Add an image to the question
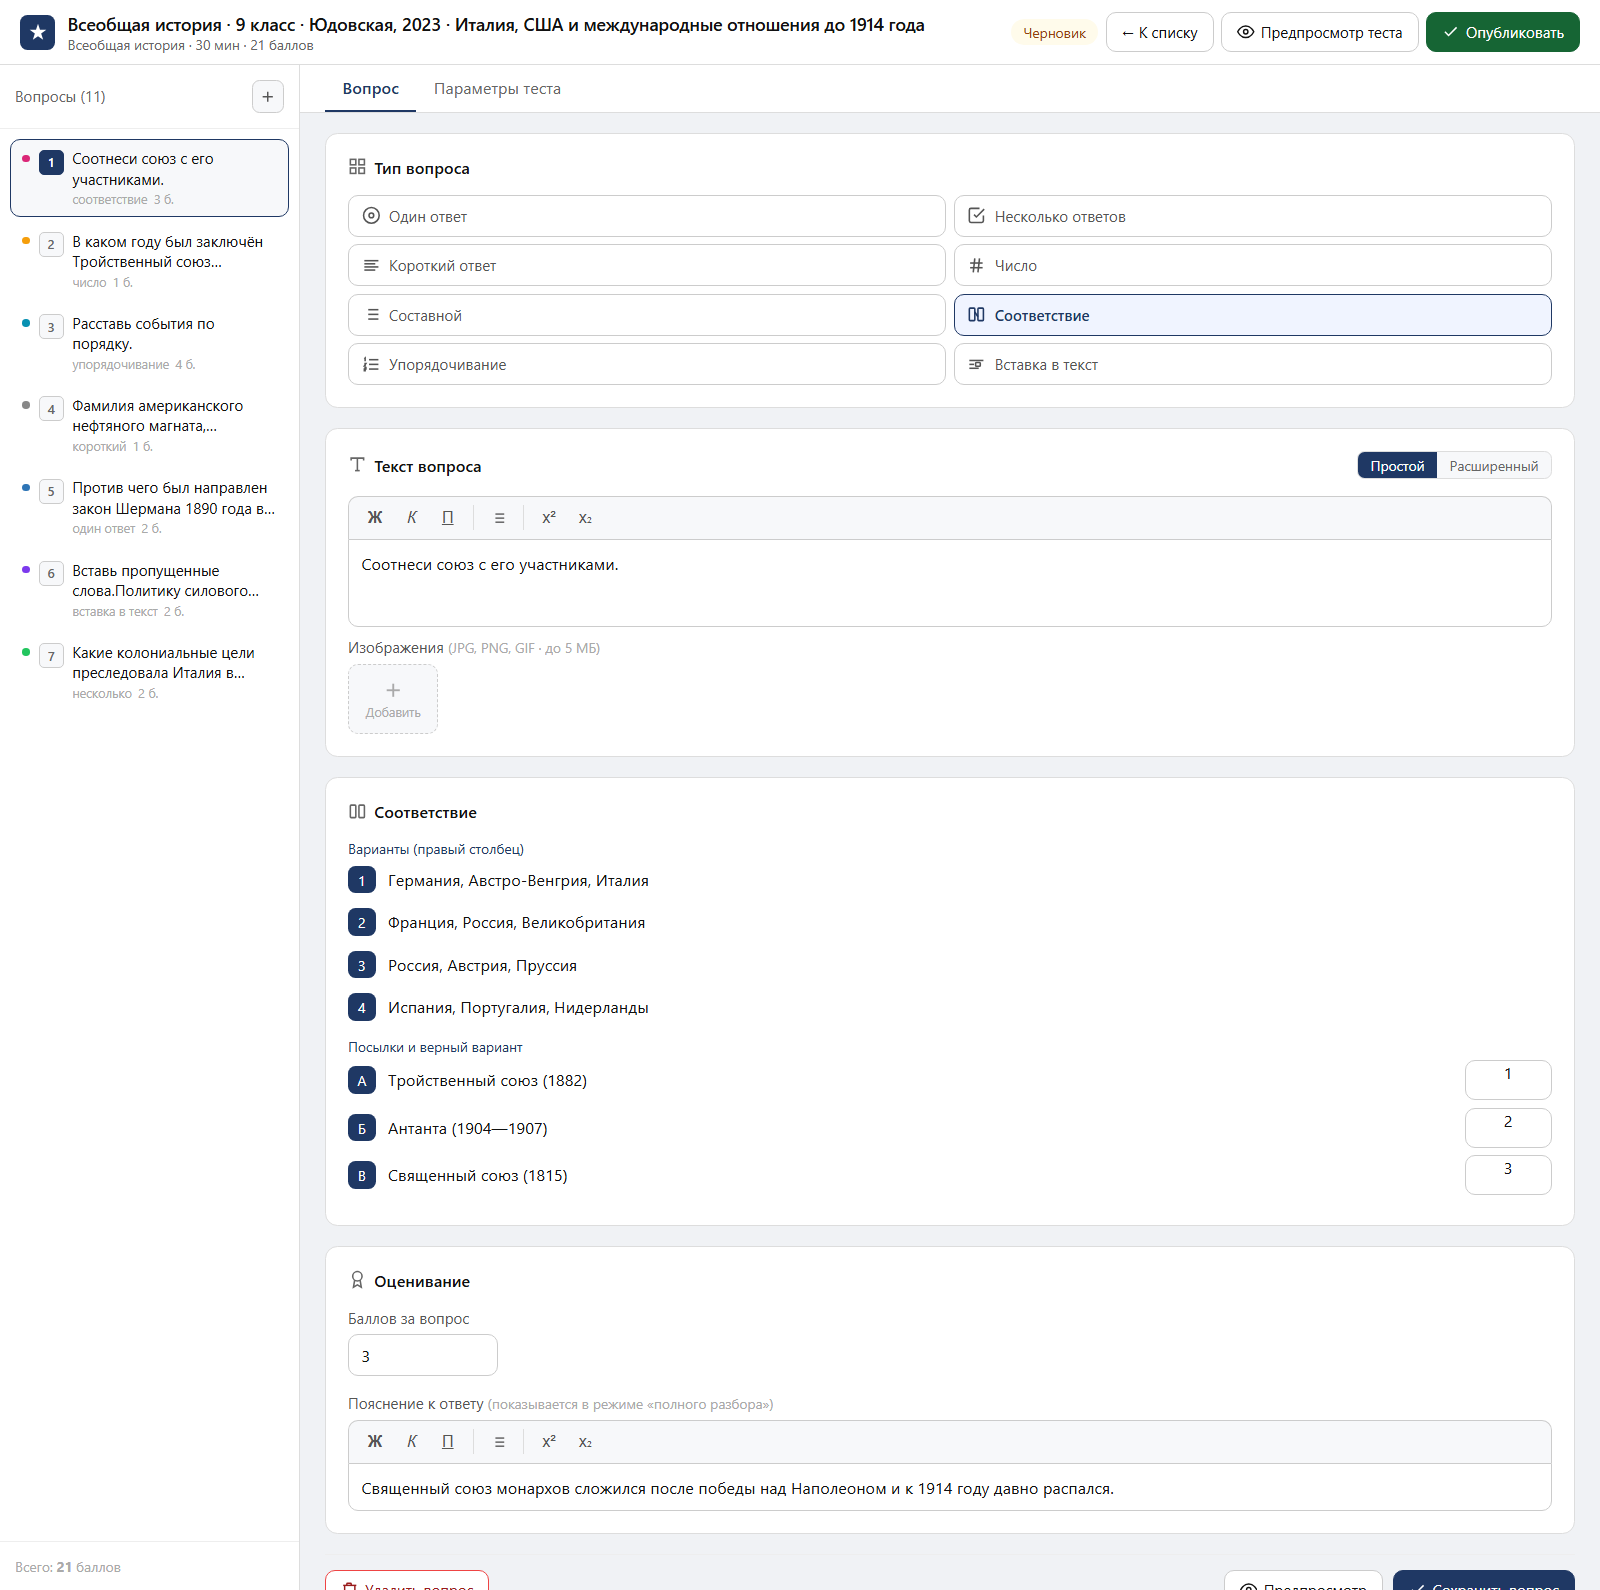Viewport: 1600px width, 1590px height. point(393,699)
